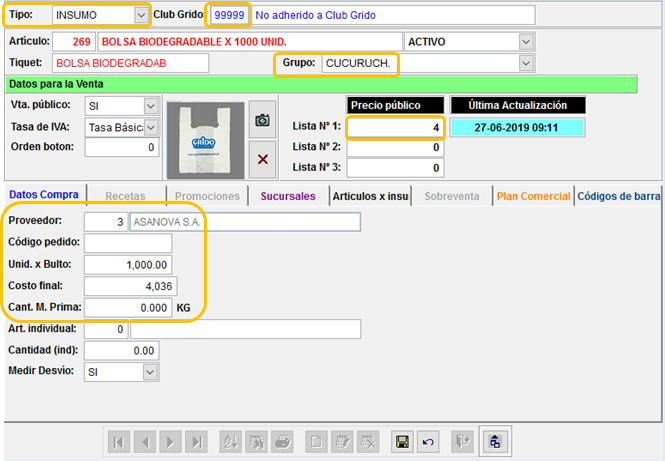Viewport: 665px width, 461px height.
Task: Click the exit door icon
Action: 463,441
